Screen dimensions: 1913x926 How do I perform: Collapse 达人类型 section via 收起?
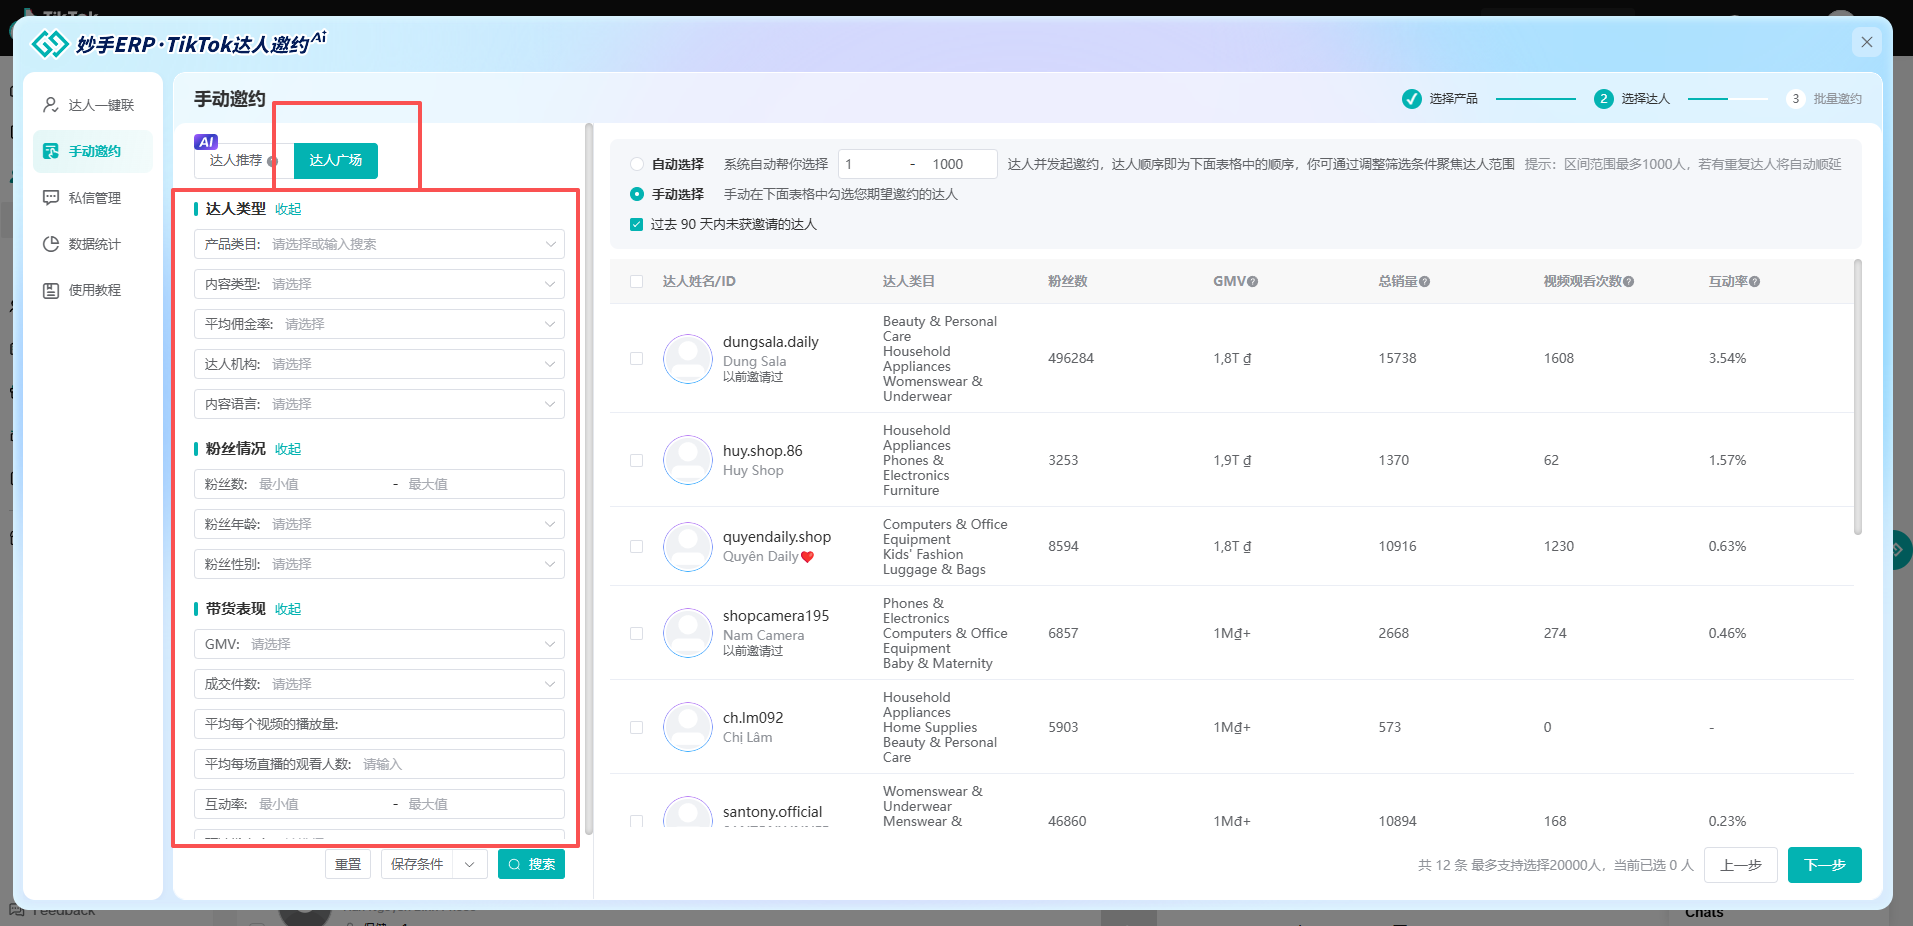(x=288, y=209)
